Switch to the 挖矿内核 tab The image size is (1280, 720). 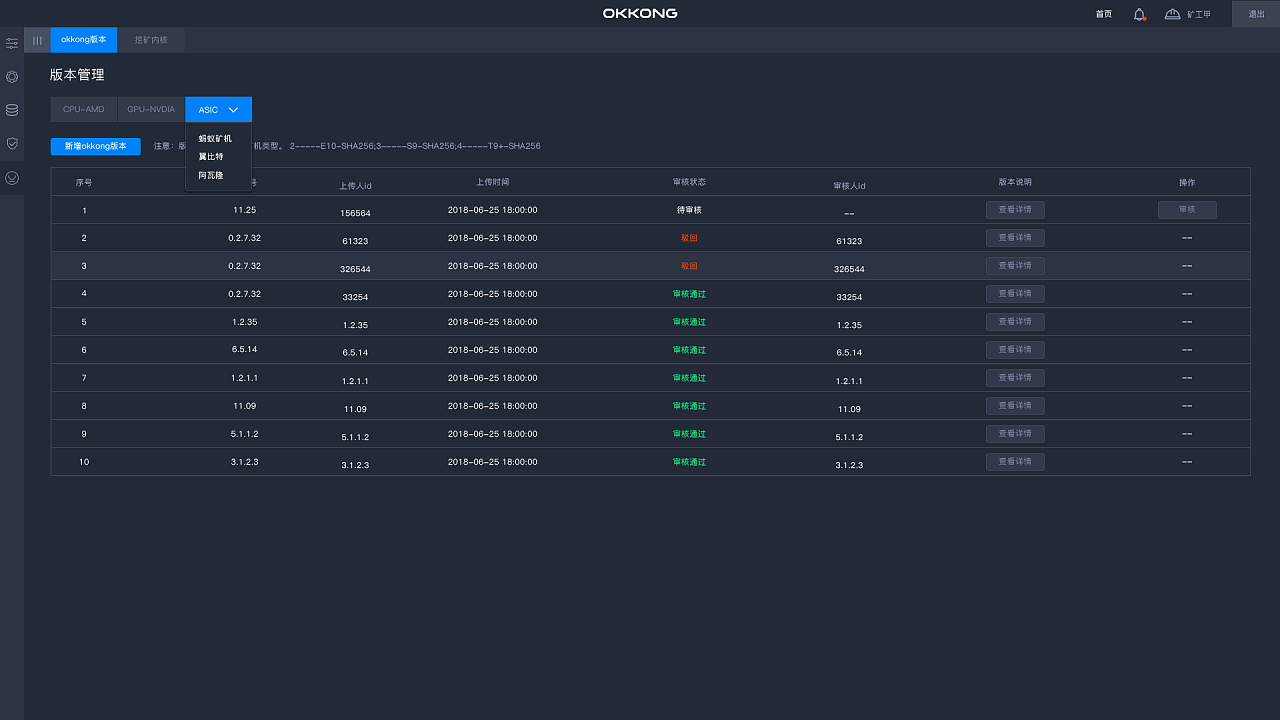pyautogui.click(x=151, y=40)
